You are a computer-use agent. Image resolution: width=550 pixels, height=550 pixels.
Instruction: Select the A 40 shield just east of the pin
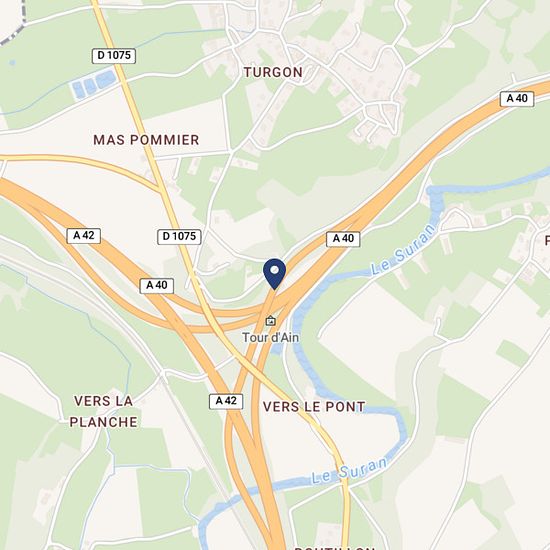click(x=343, y=239)
